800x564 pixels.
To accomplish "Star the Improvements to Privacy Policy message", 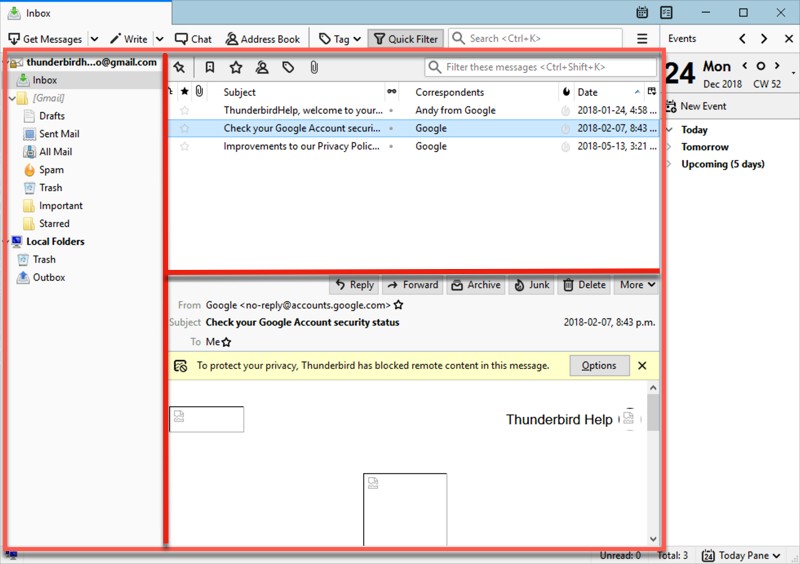I will [185, 146].
